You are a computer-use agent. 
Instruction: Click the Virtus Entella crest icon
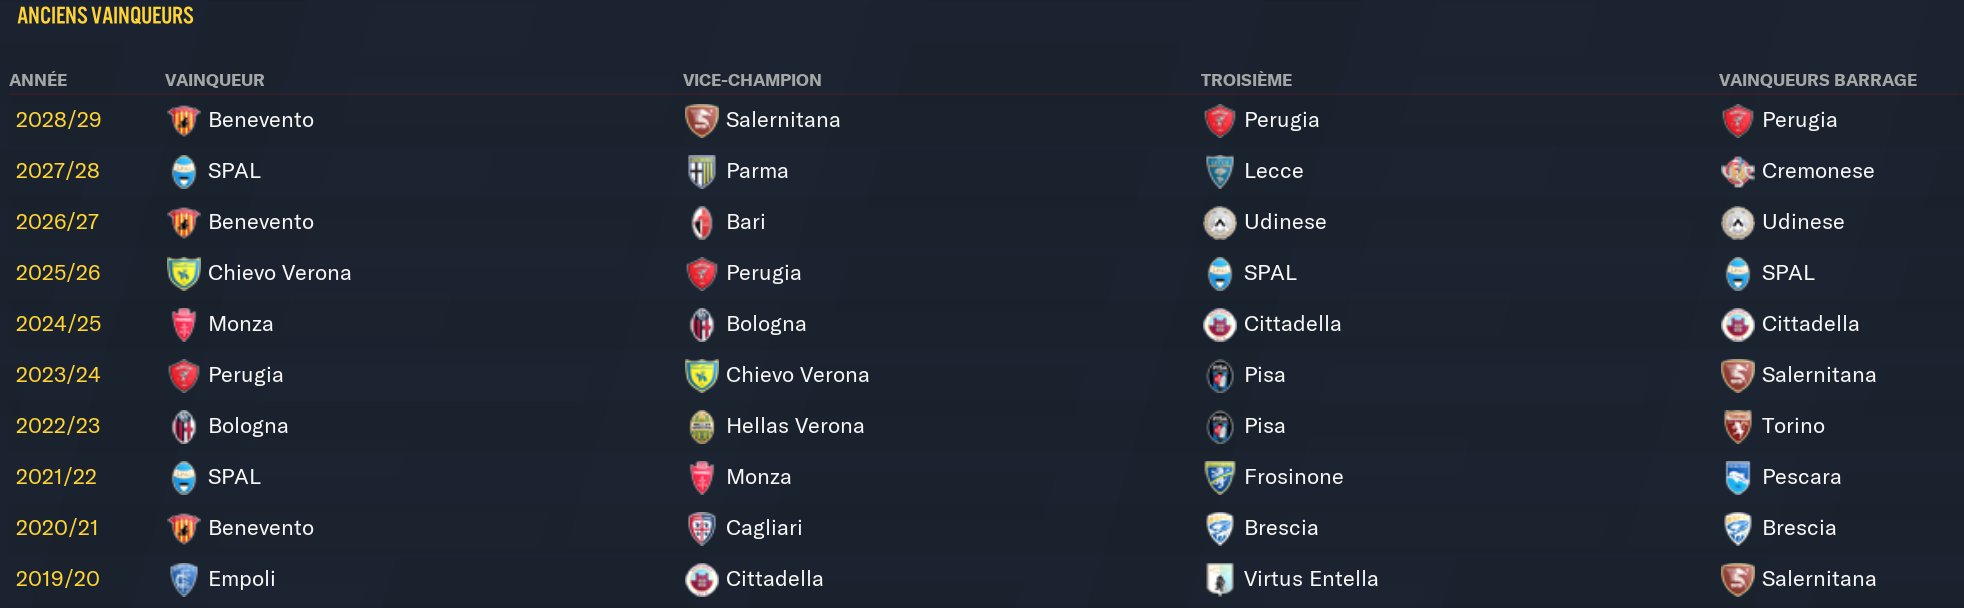(x=1219, y=579)
